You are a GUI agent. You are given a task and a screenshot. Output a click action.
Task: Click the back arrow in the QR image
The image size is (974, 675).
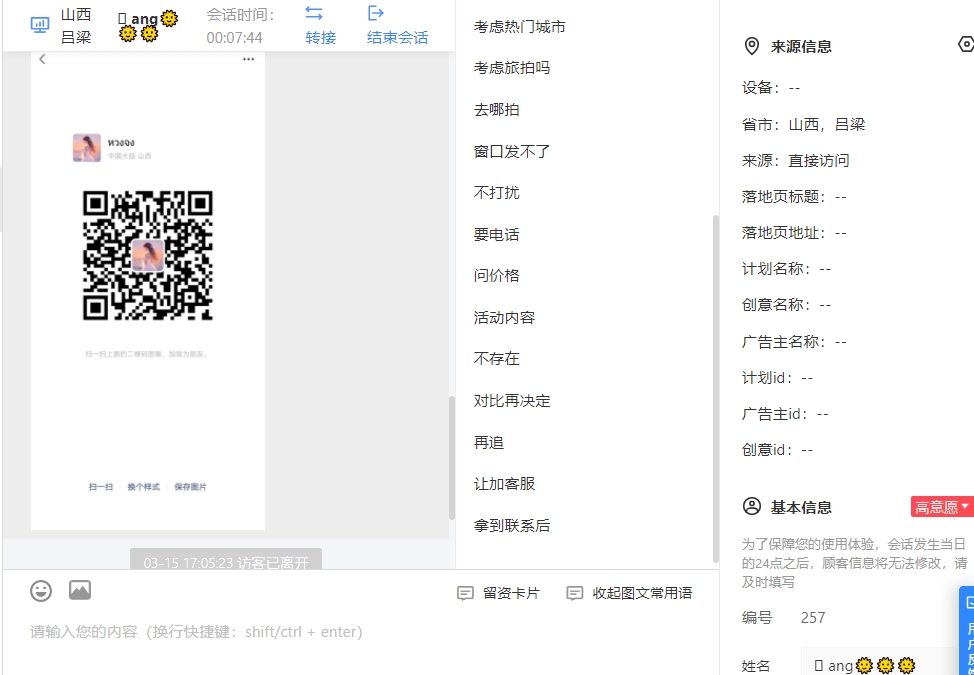point(42,59)
